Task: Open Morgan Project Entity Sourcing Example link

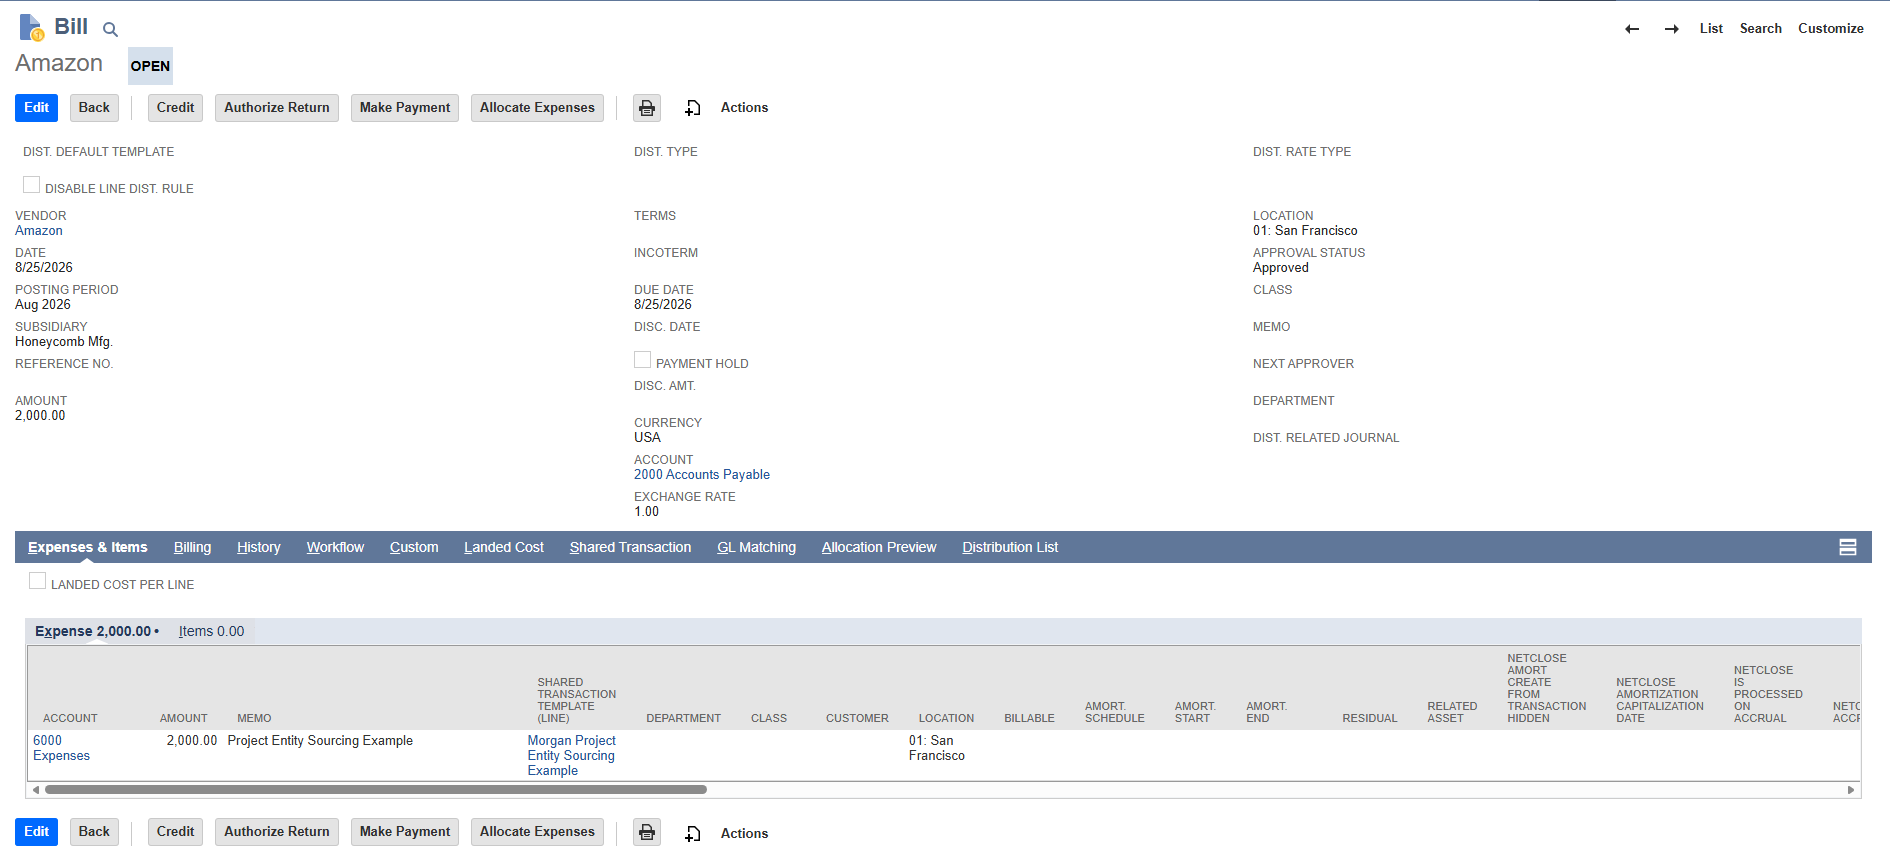Action: 572,756
